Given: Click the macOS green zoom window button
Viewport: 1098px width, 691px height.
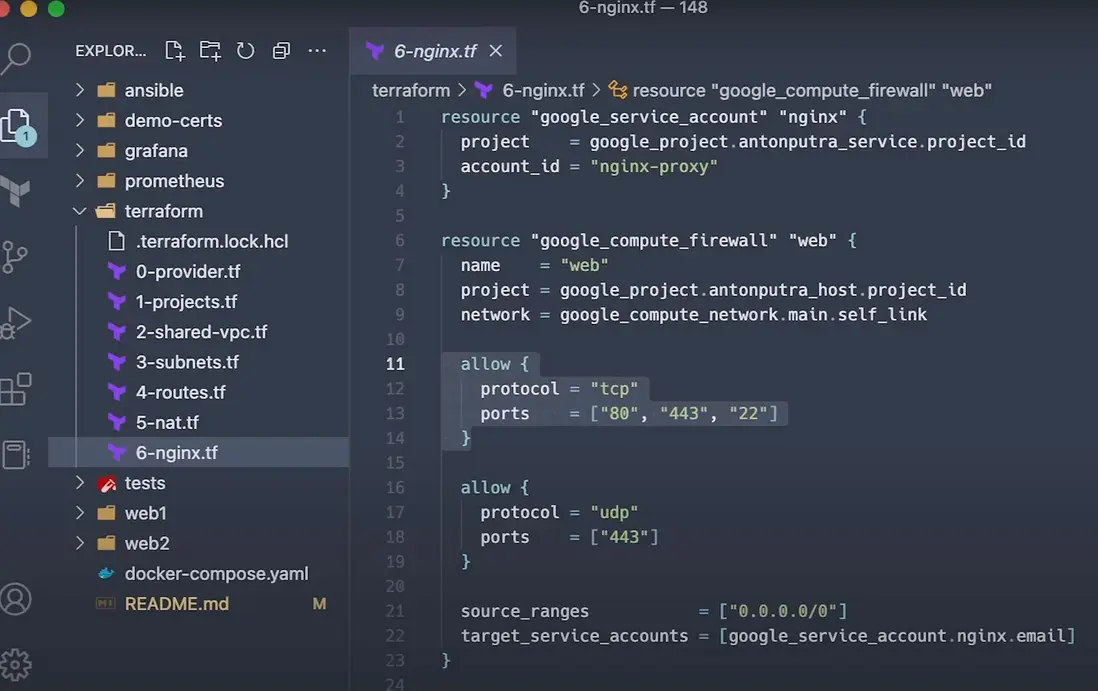Looking at the screenshot, I should (56, 8).
